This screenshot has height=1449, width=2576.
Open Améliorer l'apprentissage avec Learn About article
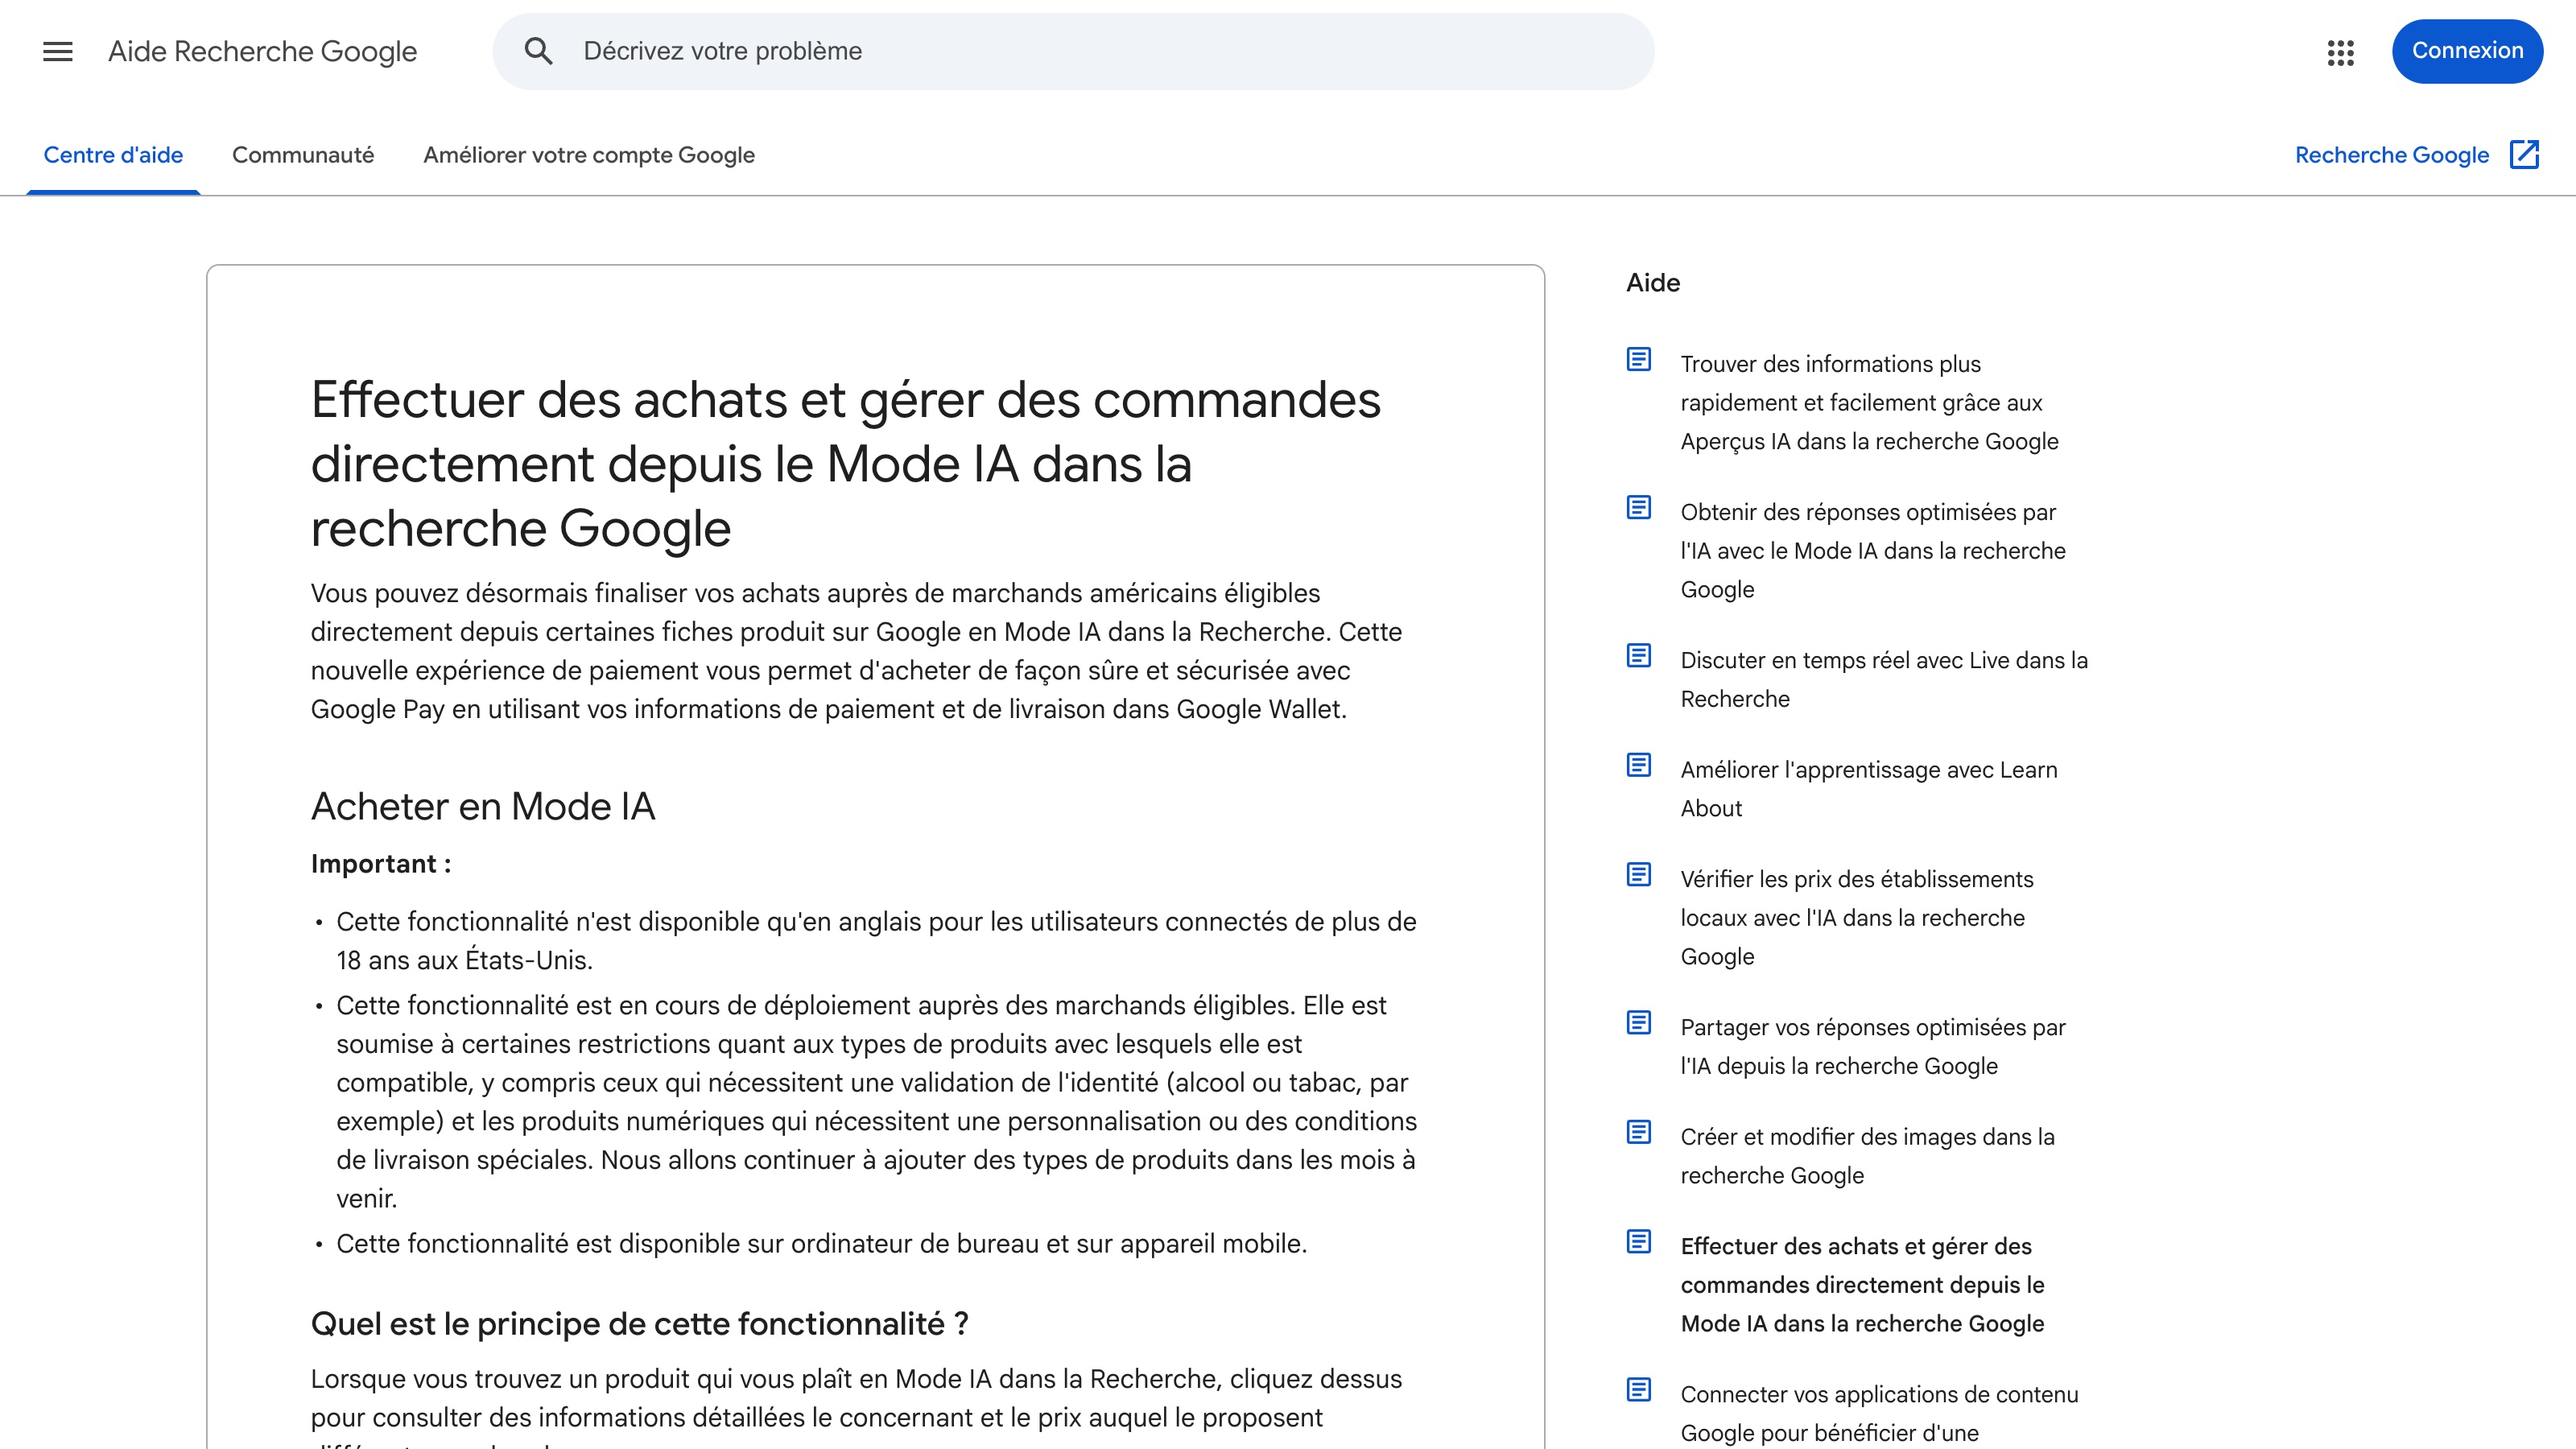[x=1869, y=789]
